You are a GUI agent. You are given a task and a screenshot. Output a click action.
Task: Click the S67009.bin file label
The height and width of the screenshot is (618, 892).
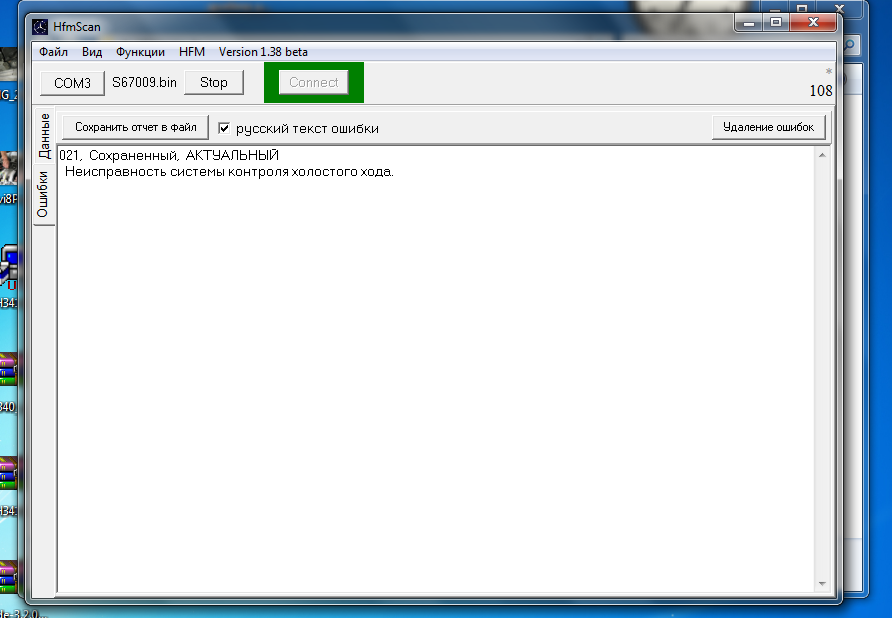[144, 83]
